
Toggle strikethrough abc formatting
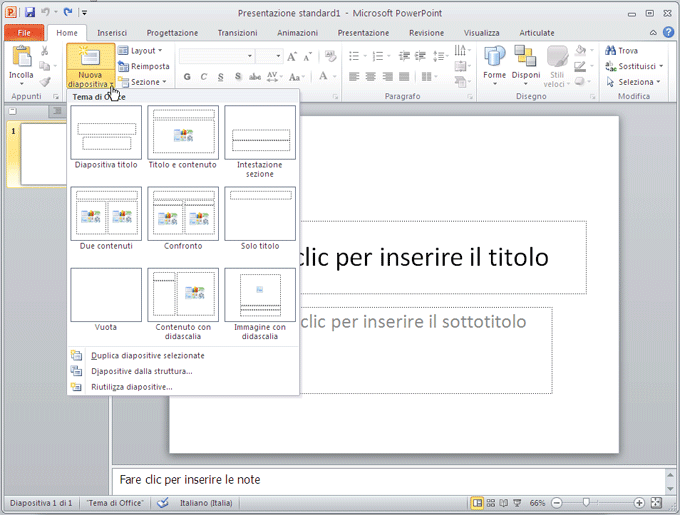pos(255,77)
